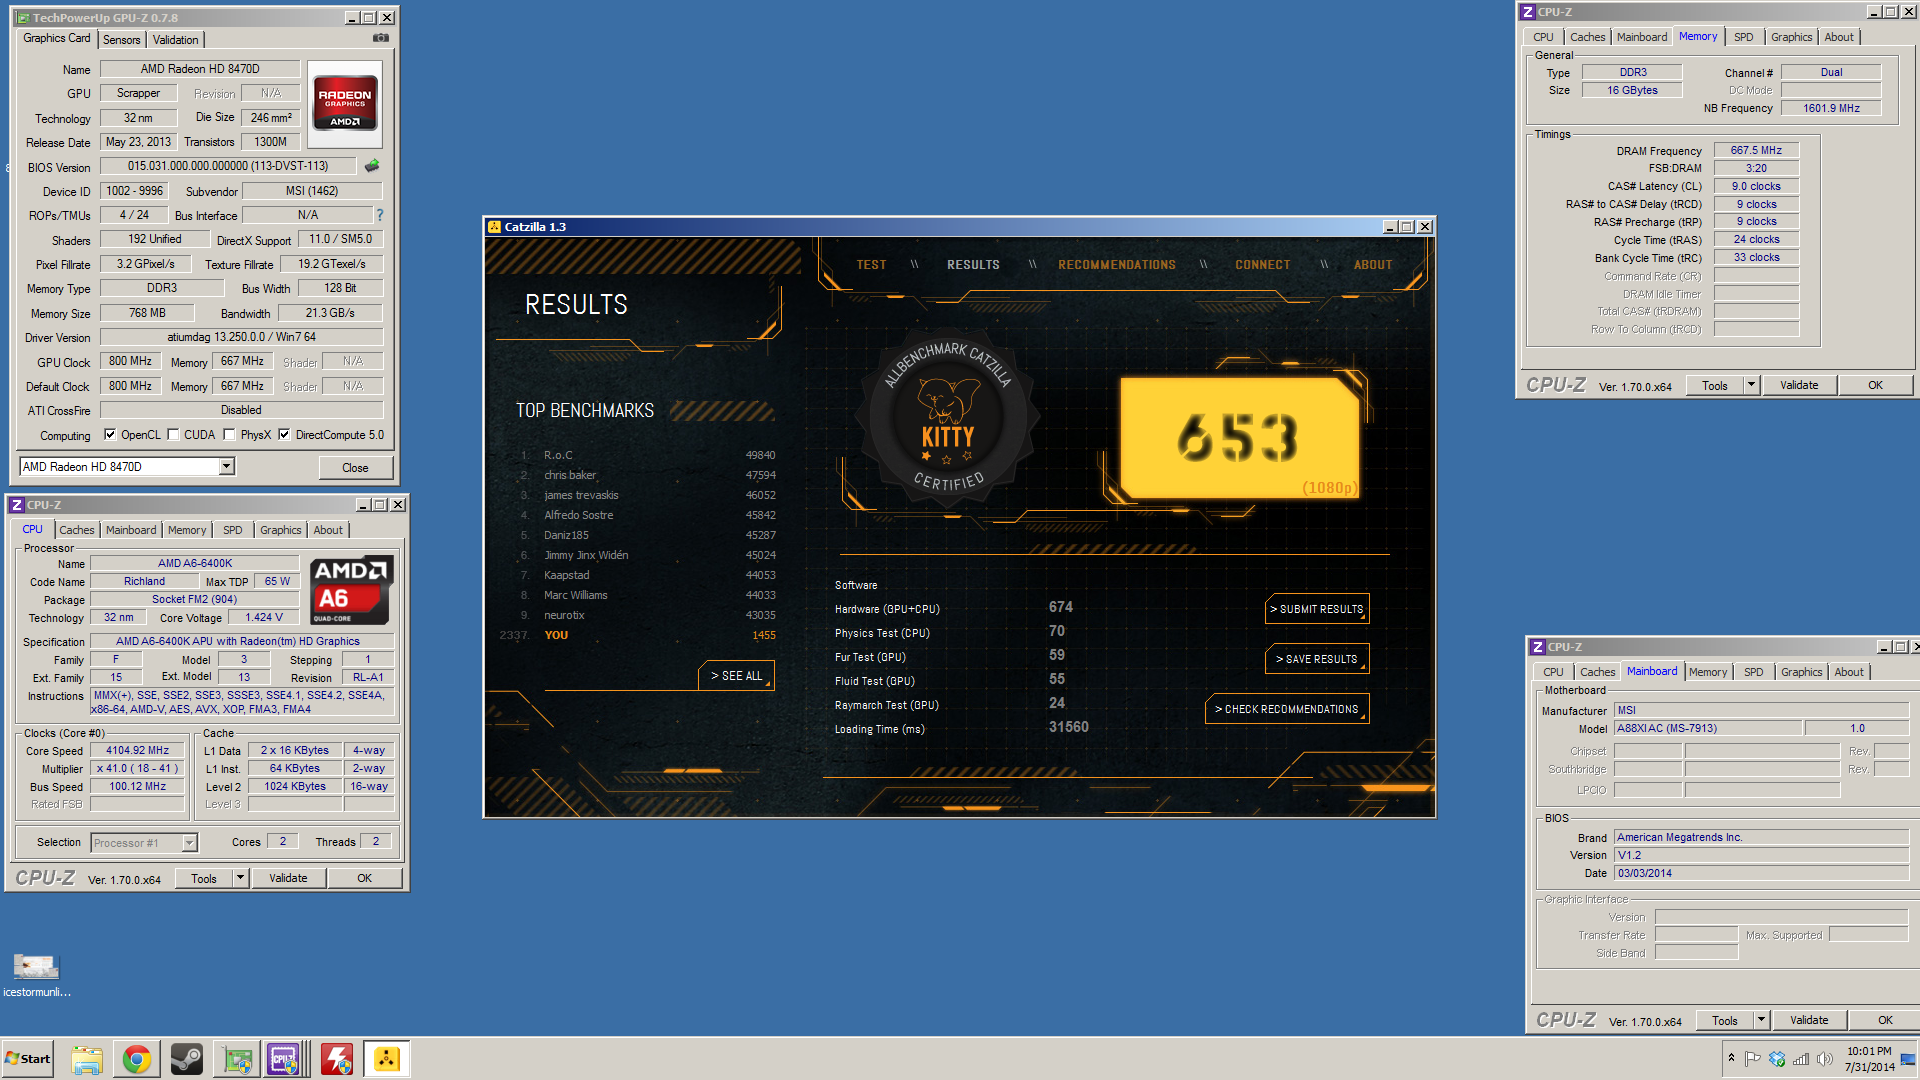Open the ABOUT section in Catzilla
The width and height of the screenshot is (1920, 1080).
click(1373, 265)
